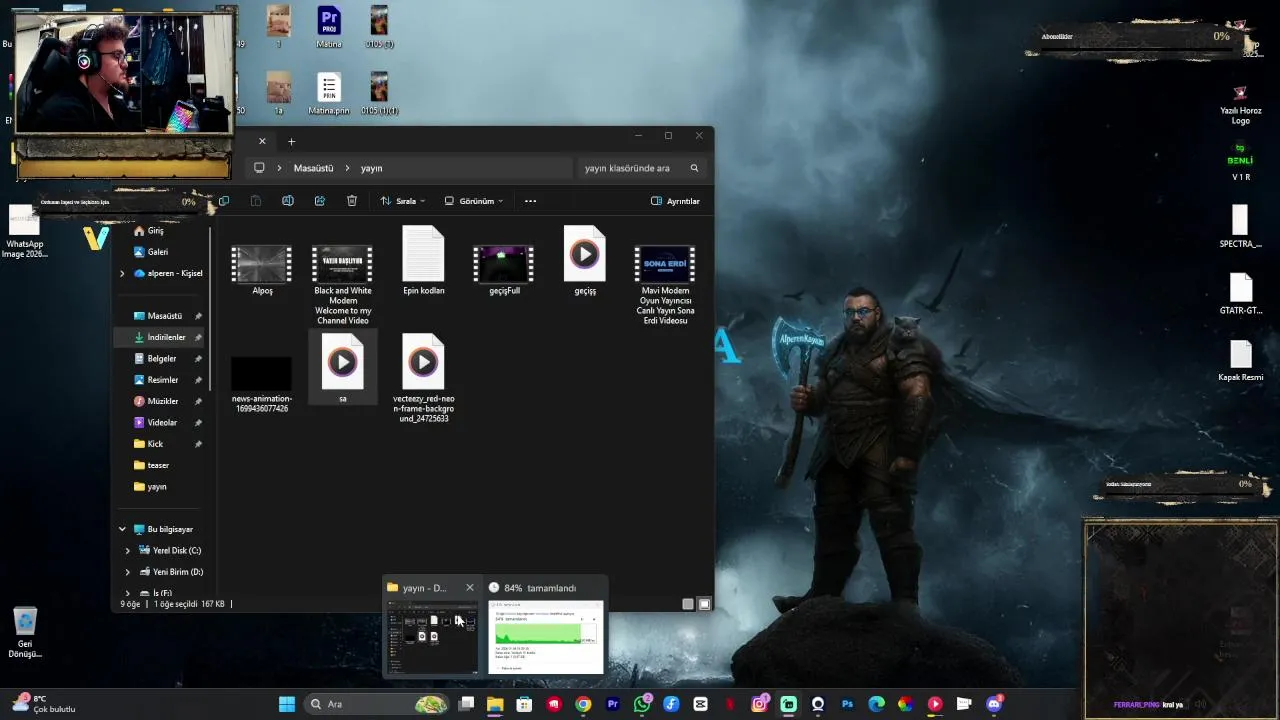The width and height of the screenshot is (1280, 720).
Task: Close the current Explorer tab
Action: pos(262,141)
